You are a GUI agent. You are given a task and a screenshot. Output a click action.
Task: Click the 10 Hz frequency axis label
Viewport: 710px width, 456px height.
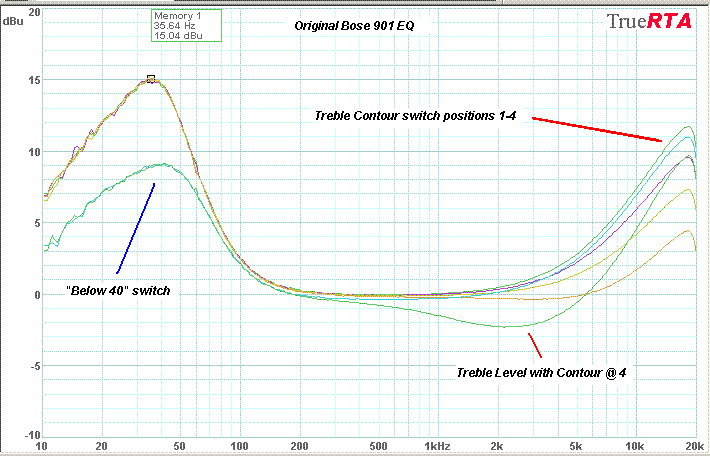click(x=41, y=446)
